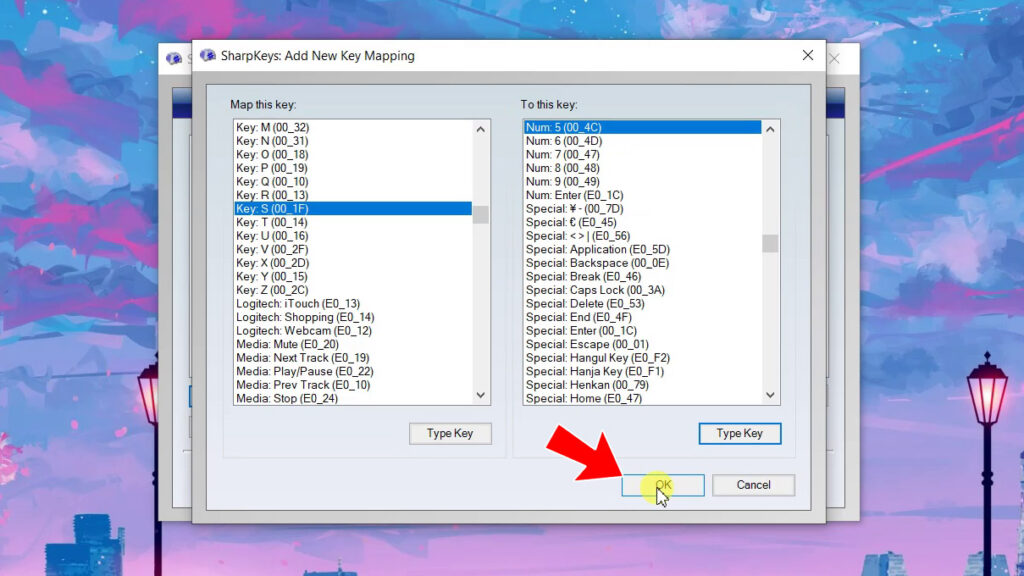The height and width of the screenshot is (576, 1024).
Task: Select 'Special: Caps Lock (00_3A)' as target
Action: [643, 290]
